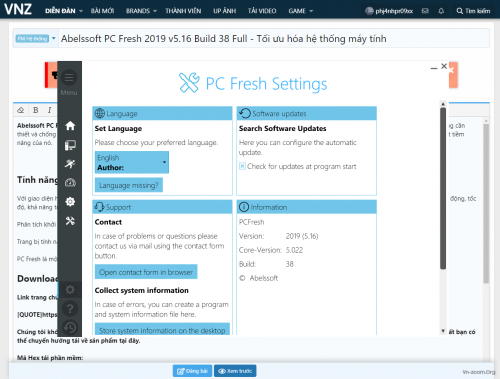Expand the GAME navigation dropdown
The image size is (500, 379).
(x=301, y=11)
